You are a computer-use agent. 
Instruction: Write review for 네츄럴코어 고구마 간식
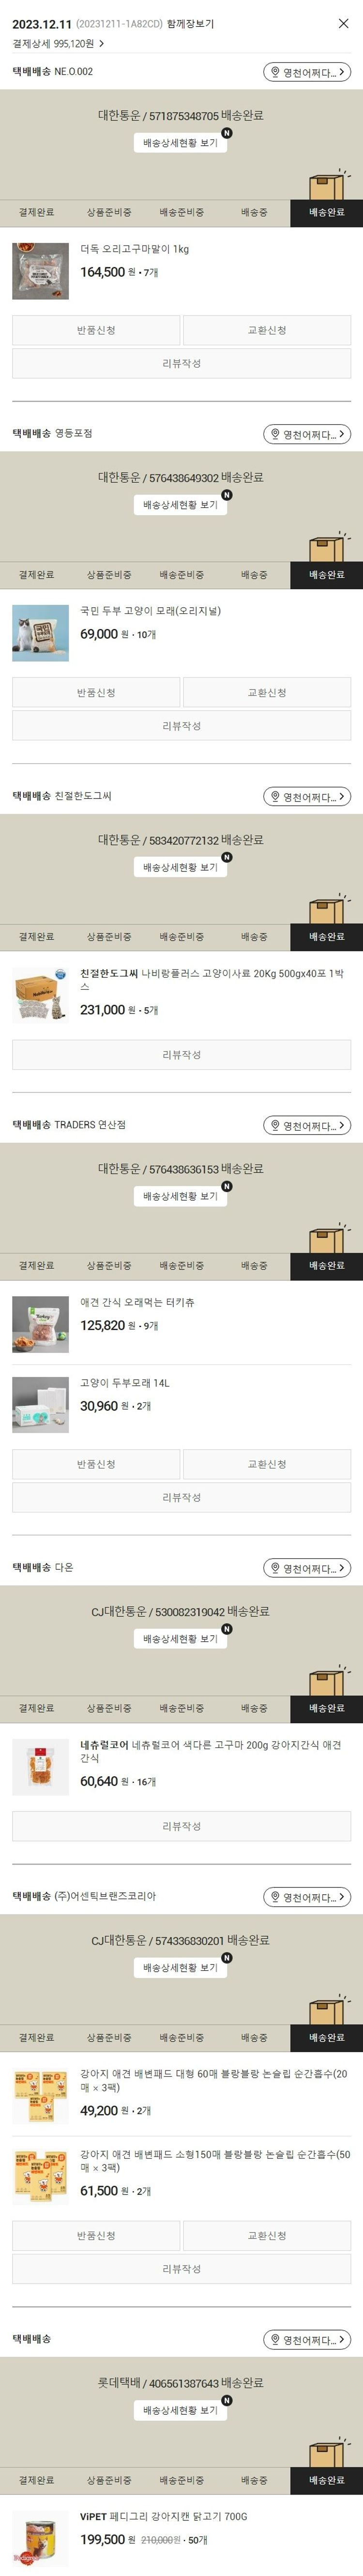(181, 1826)
